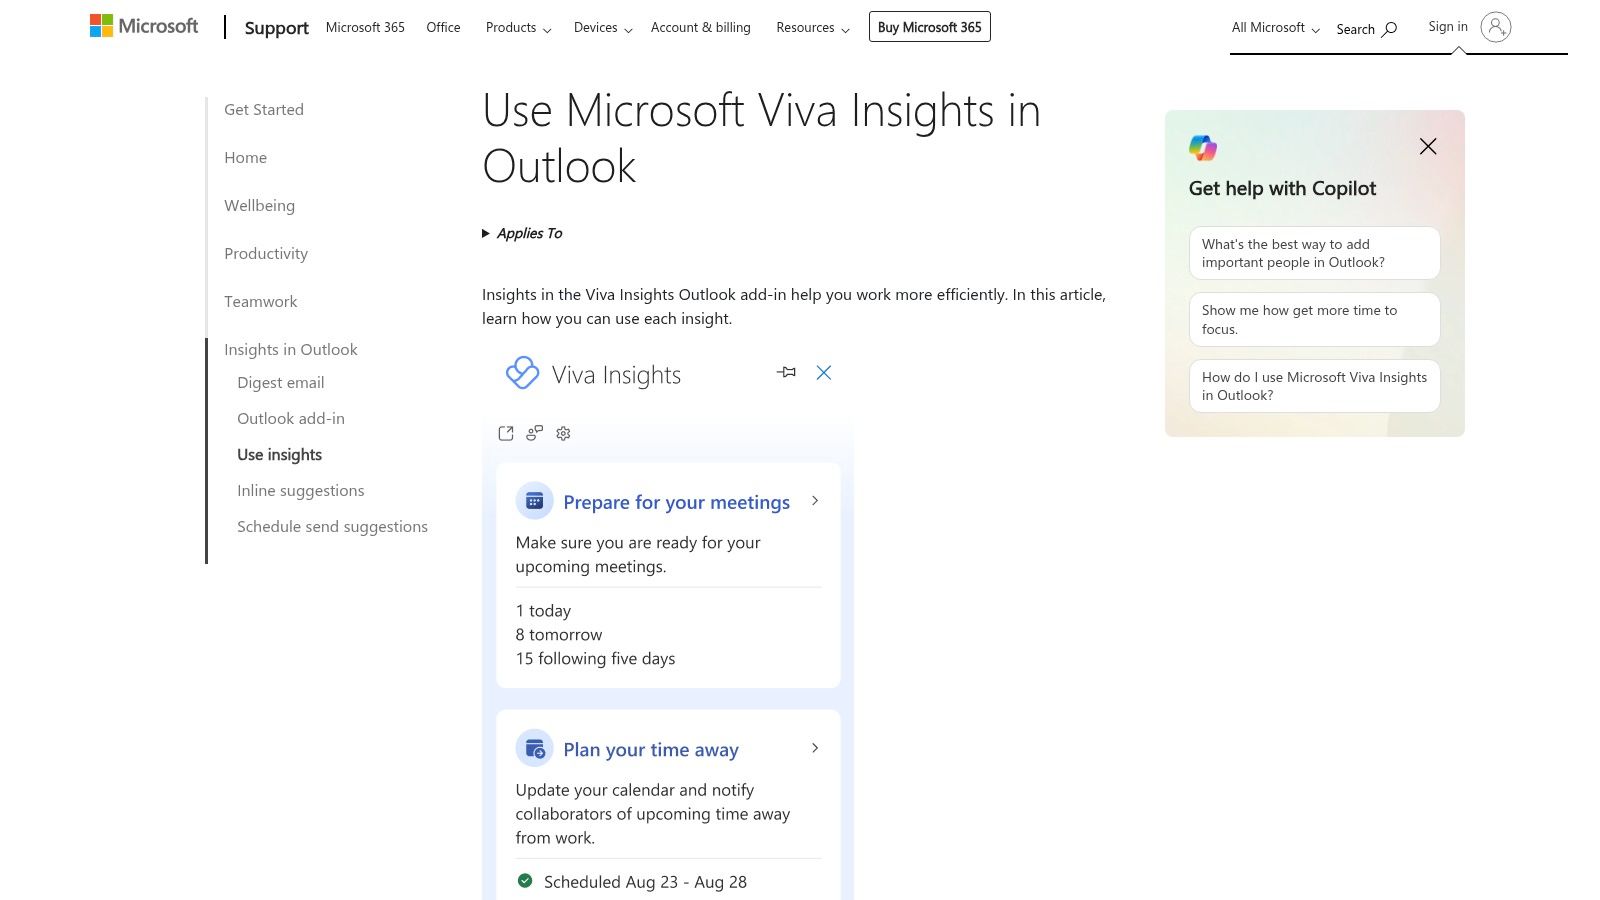Image resolution: width=1600 pixels, height=900 pixels.
Task: Open the Resources dropdown menu
Action: click(x=813, y=28)
